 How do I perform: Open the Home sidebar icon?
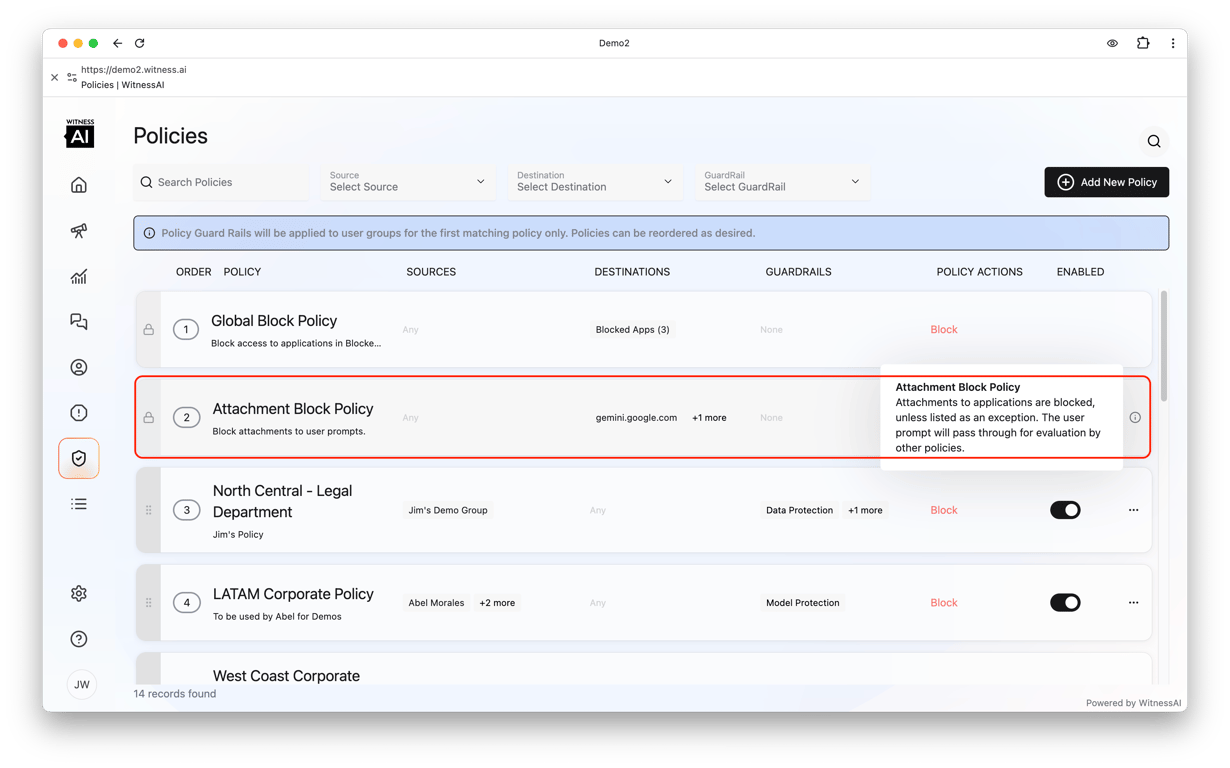(x=79, y=185)
